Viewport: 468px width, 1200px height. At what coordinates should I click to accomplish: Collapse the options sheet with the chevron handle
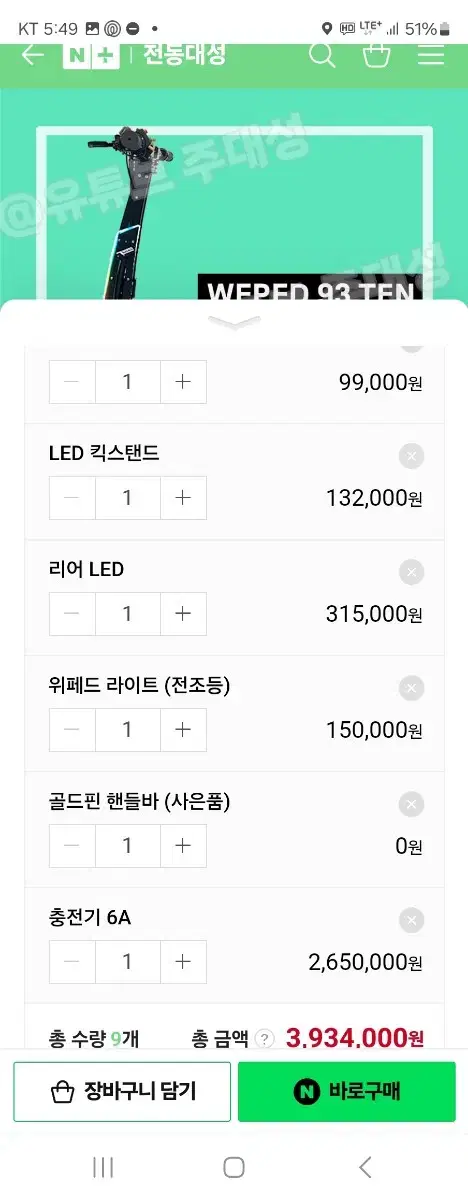[x=234, y=322]
